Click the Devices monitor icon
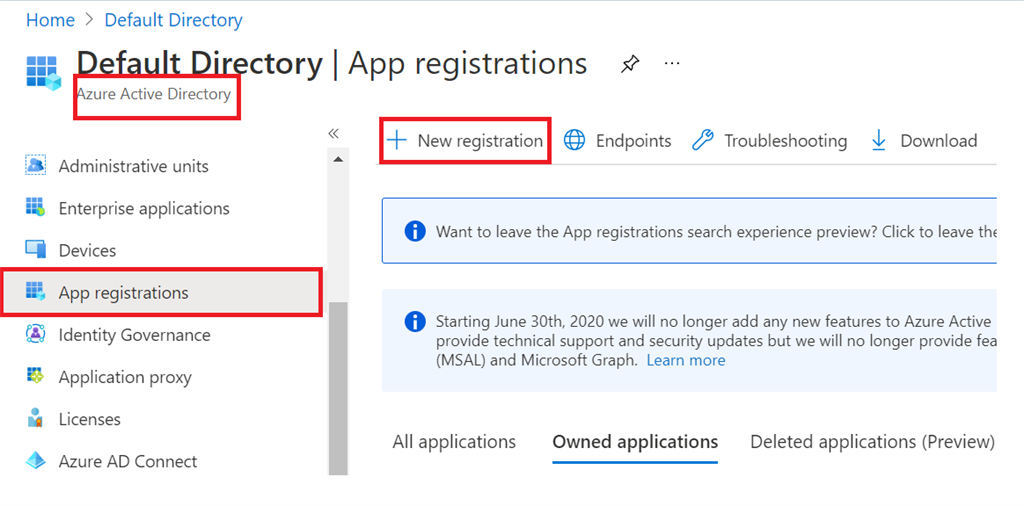1024x506 pixels. point(36,250)
